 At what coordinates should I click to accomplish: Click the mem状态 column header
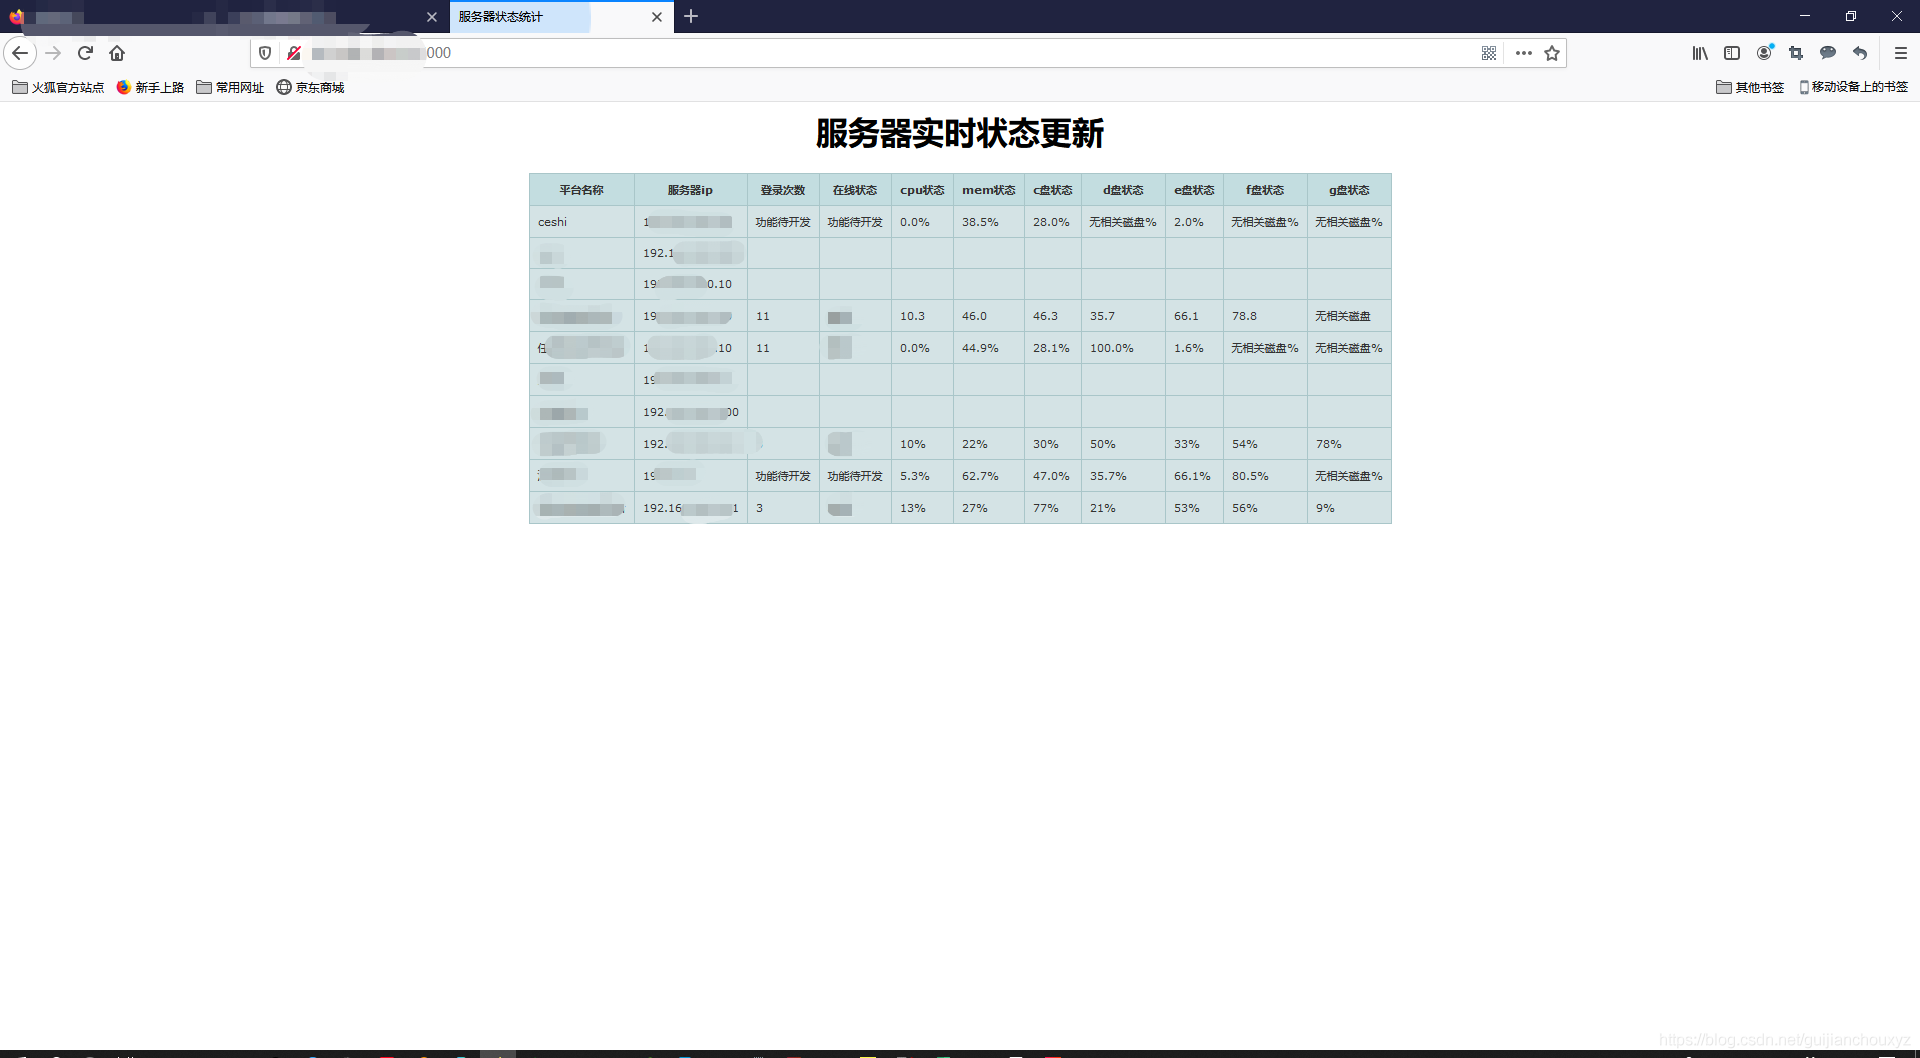point(989,190)
